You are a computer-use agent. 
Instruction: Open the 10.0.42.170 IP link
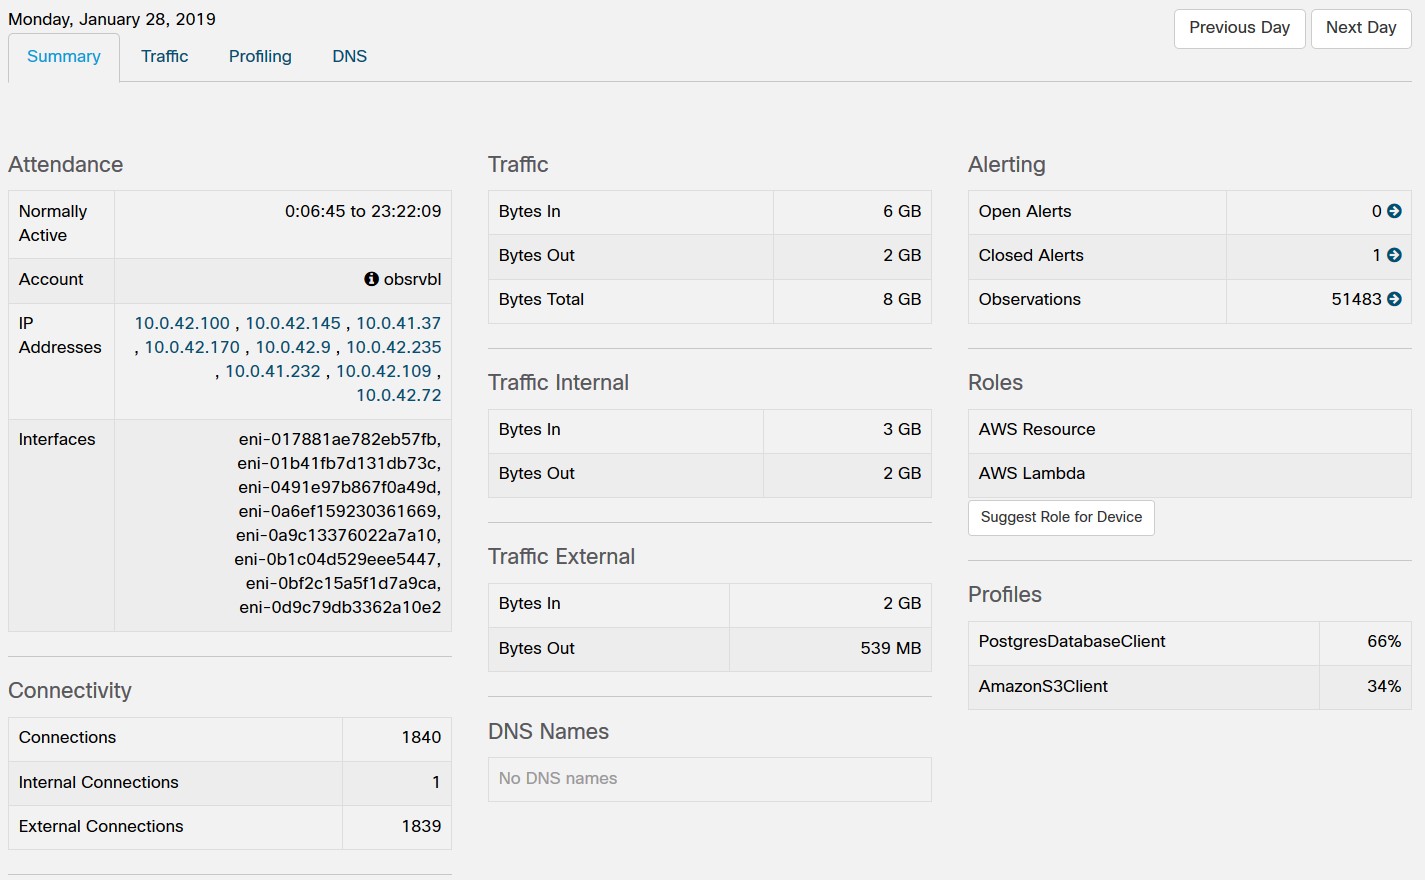pos(192,347)
